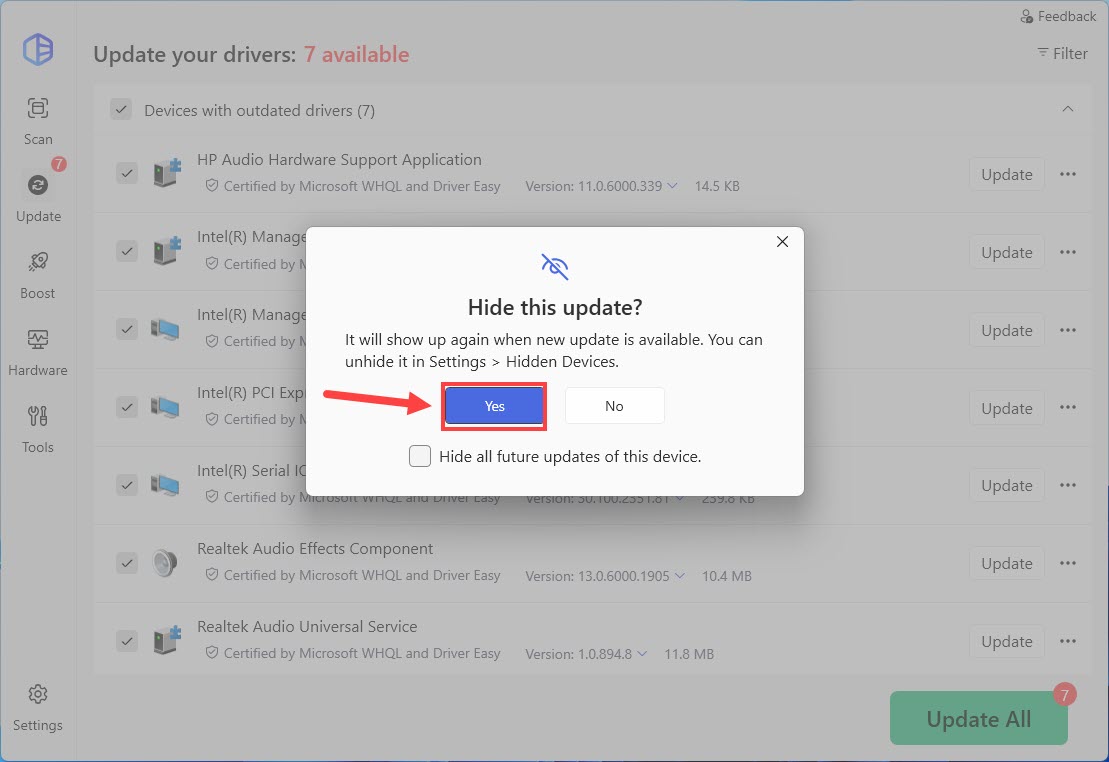
Task: Enable hide all future updates checkbox
Action: coord(420,456)
